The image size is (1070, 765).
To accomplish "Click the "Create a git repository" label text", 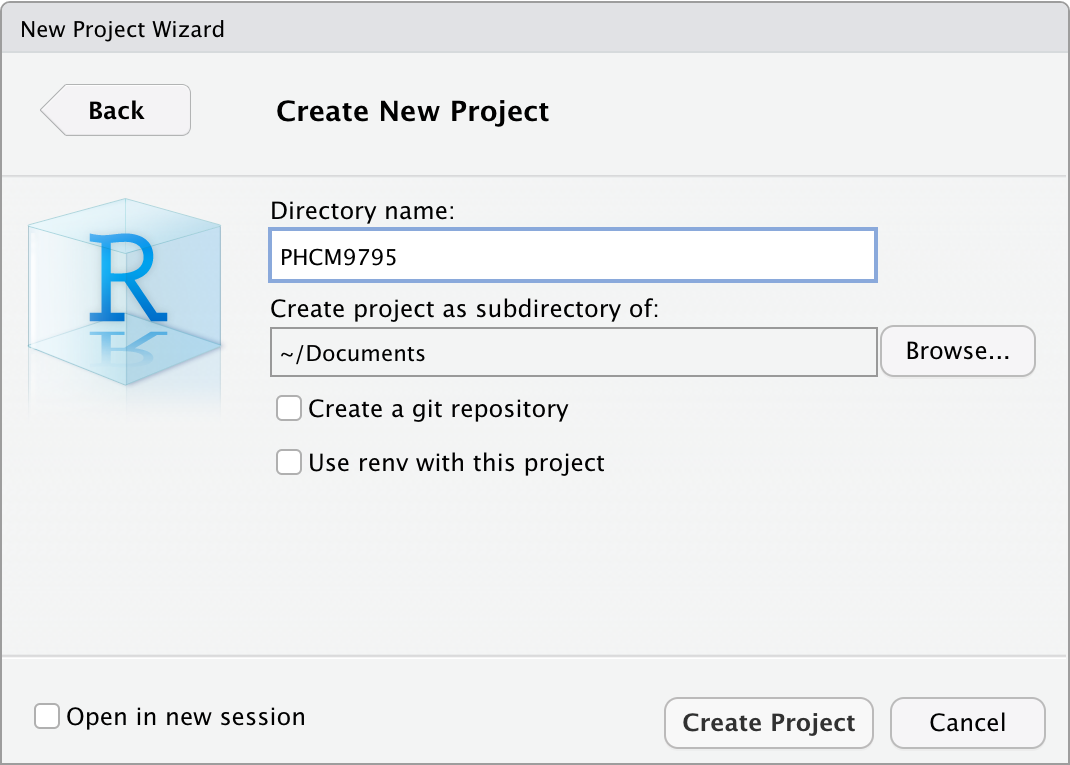I will click(x=438, y=408).
